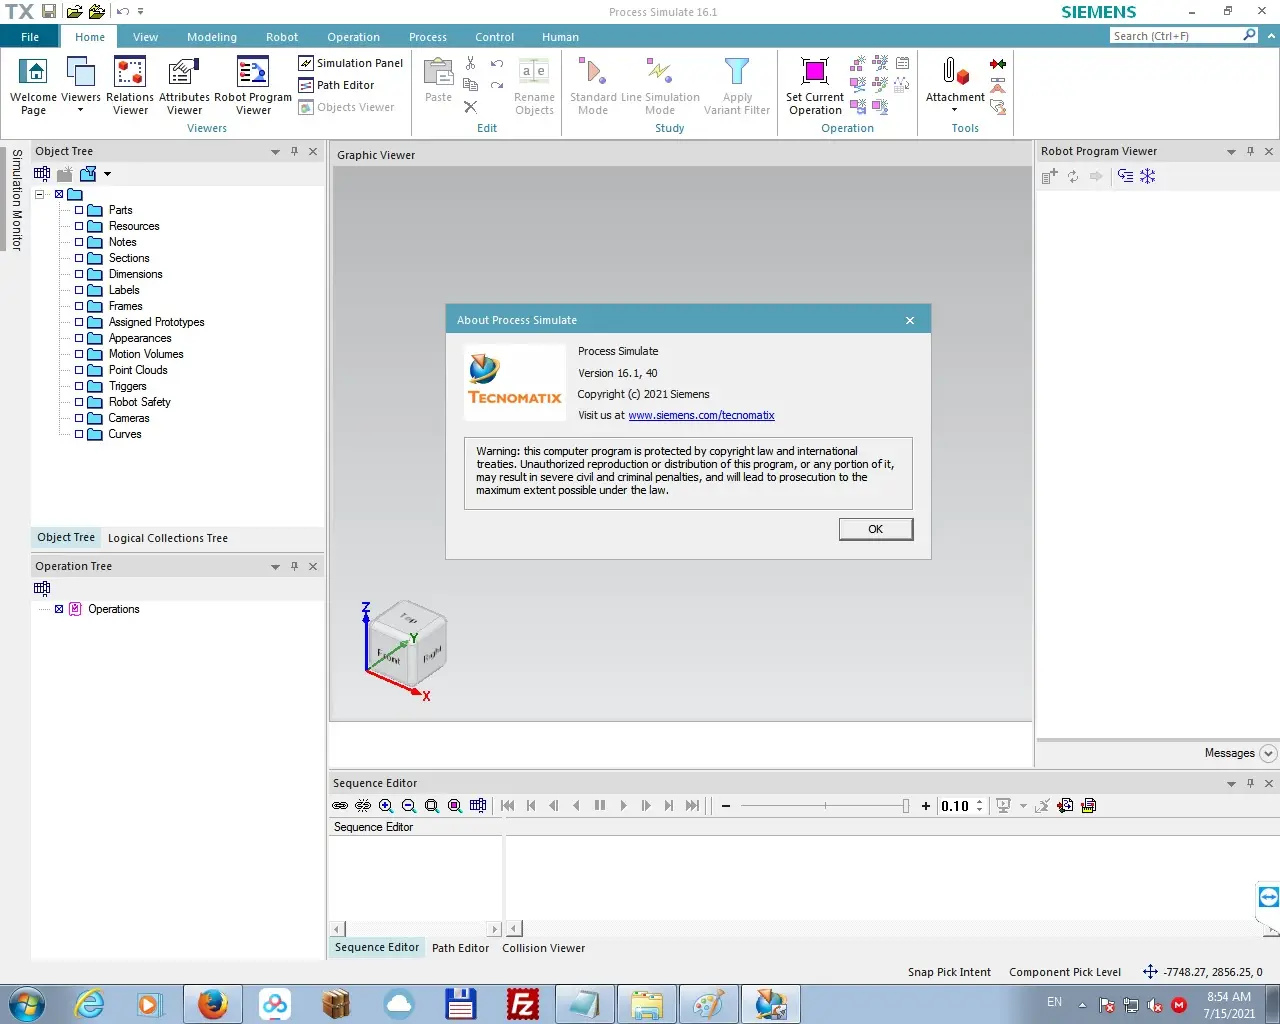Switch to Line Simulation Mode
1280x1024 pixels.
(660, 86)
